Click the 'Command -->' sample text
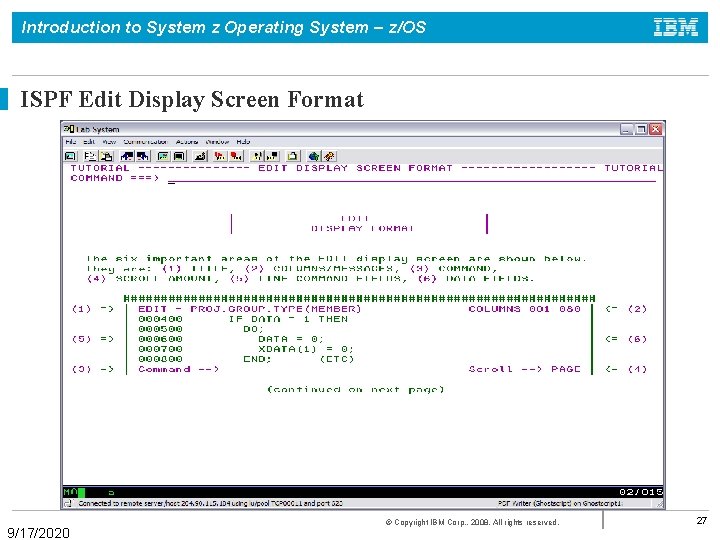The height and width of the screenshot is (540, 720). [x=179, y=369]
